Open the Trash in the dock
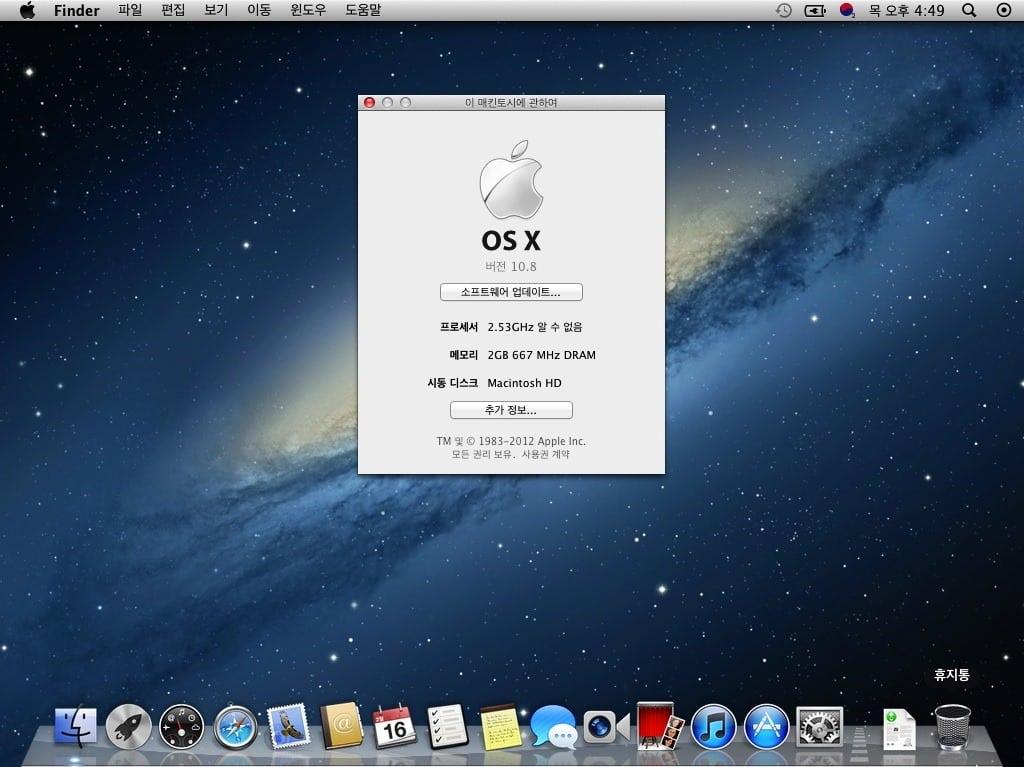The width and height of the screenshot is (1024, 767). [x=952, y=726]
